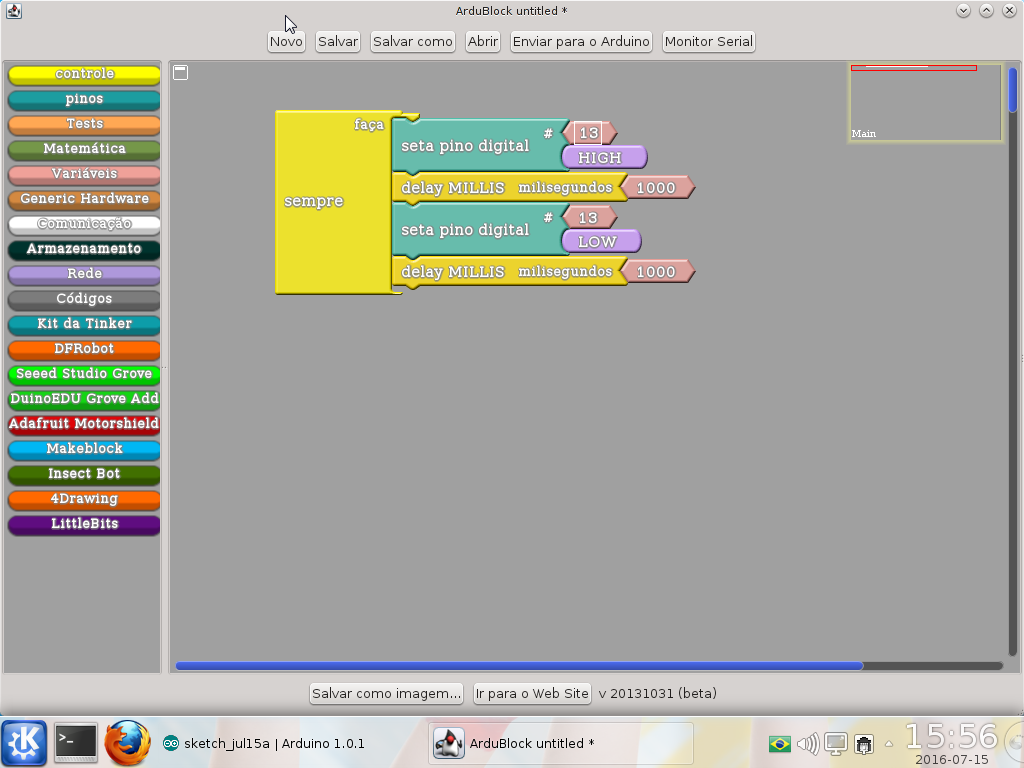The width and height of the screenshot is (1024, 768).
Task: Switch to sketch_jul15a Arduino taskbar window
Action: 264,743
